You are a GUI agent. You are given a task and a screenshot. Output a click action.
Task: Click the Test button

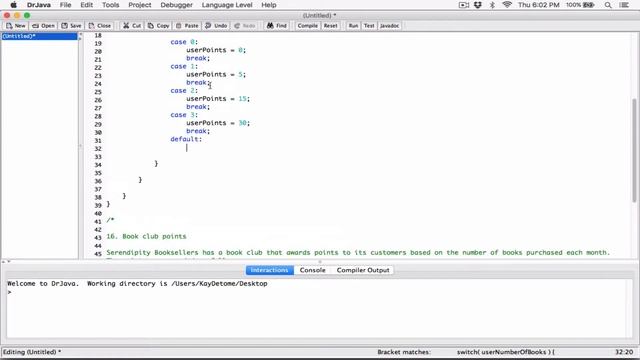[369, 26]
